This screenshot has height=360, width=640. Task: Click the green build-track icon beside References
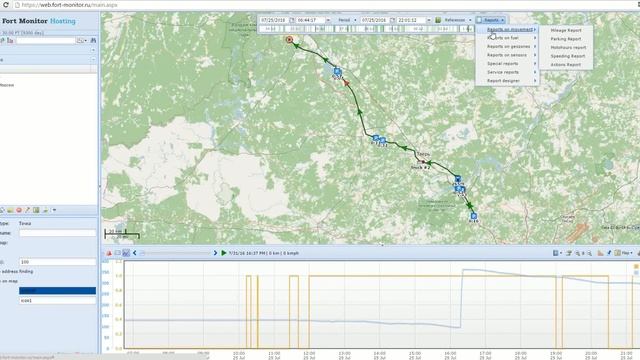tap(438, 20)
